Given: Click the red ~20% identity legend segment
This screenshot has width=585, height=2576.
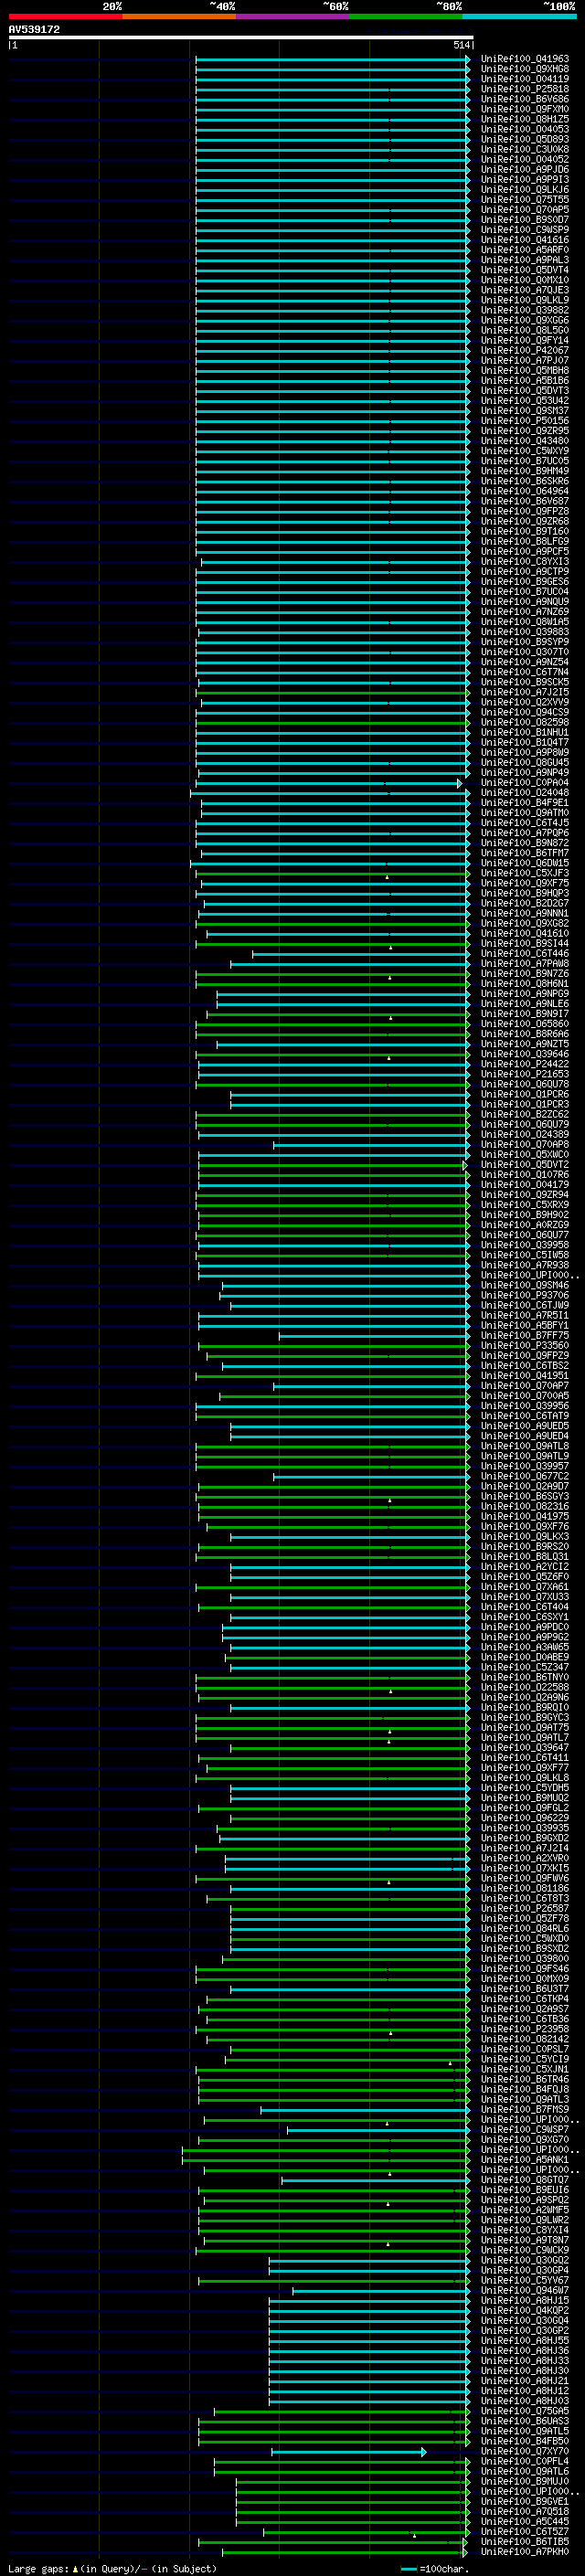Looking at the screenshot, I should (x=65, y=16).
